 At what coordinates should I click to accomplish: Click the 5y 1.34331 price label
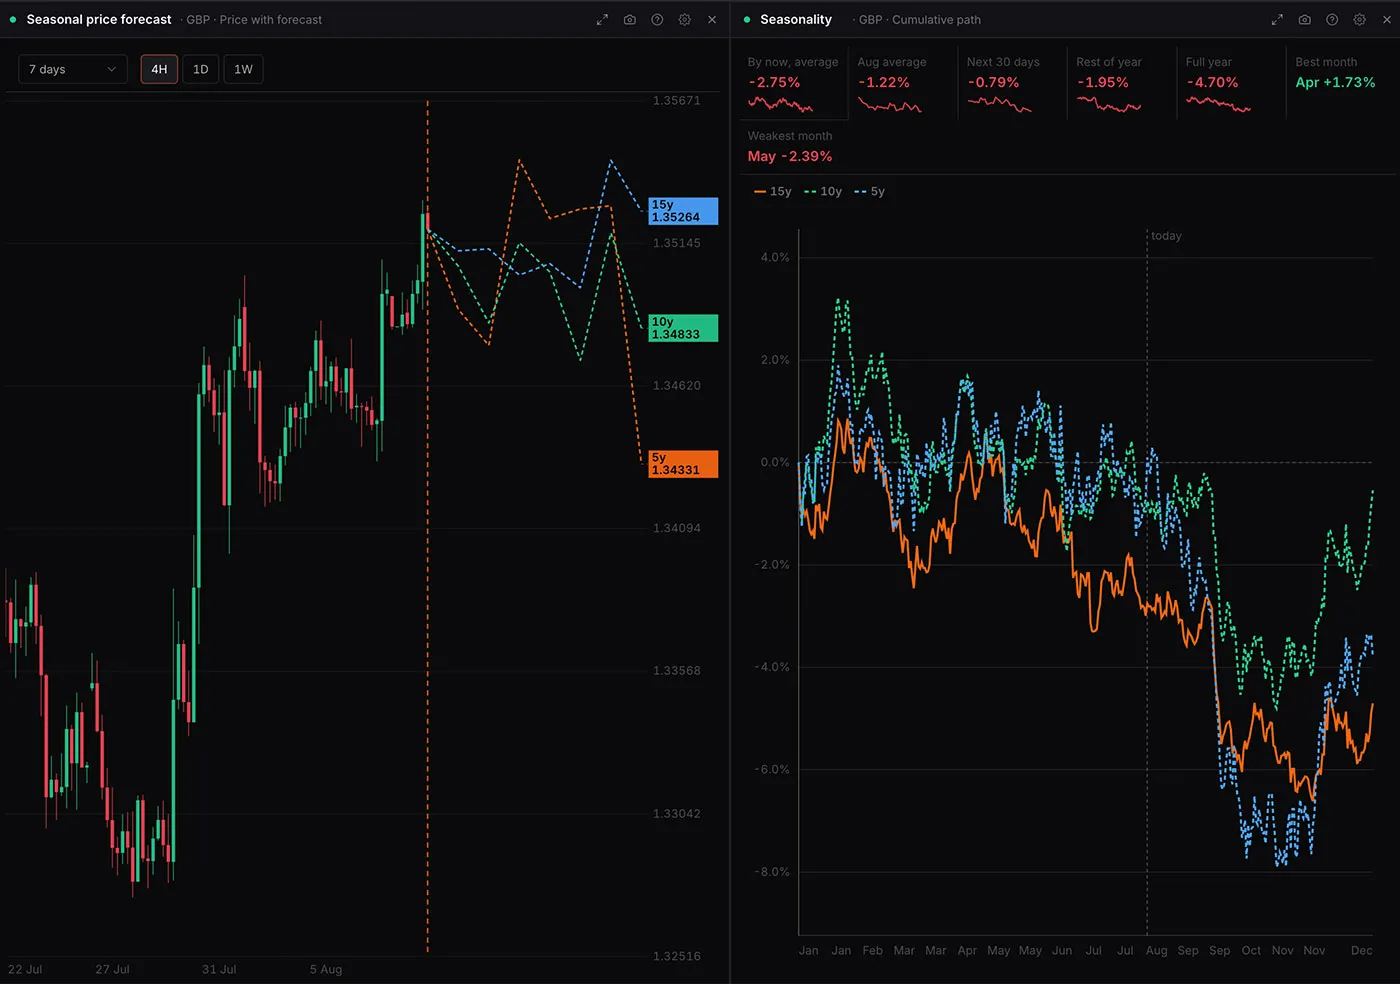point(683,464)
